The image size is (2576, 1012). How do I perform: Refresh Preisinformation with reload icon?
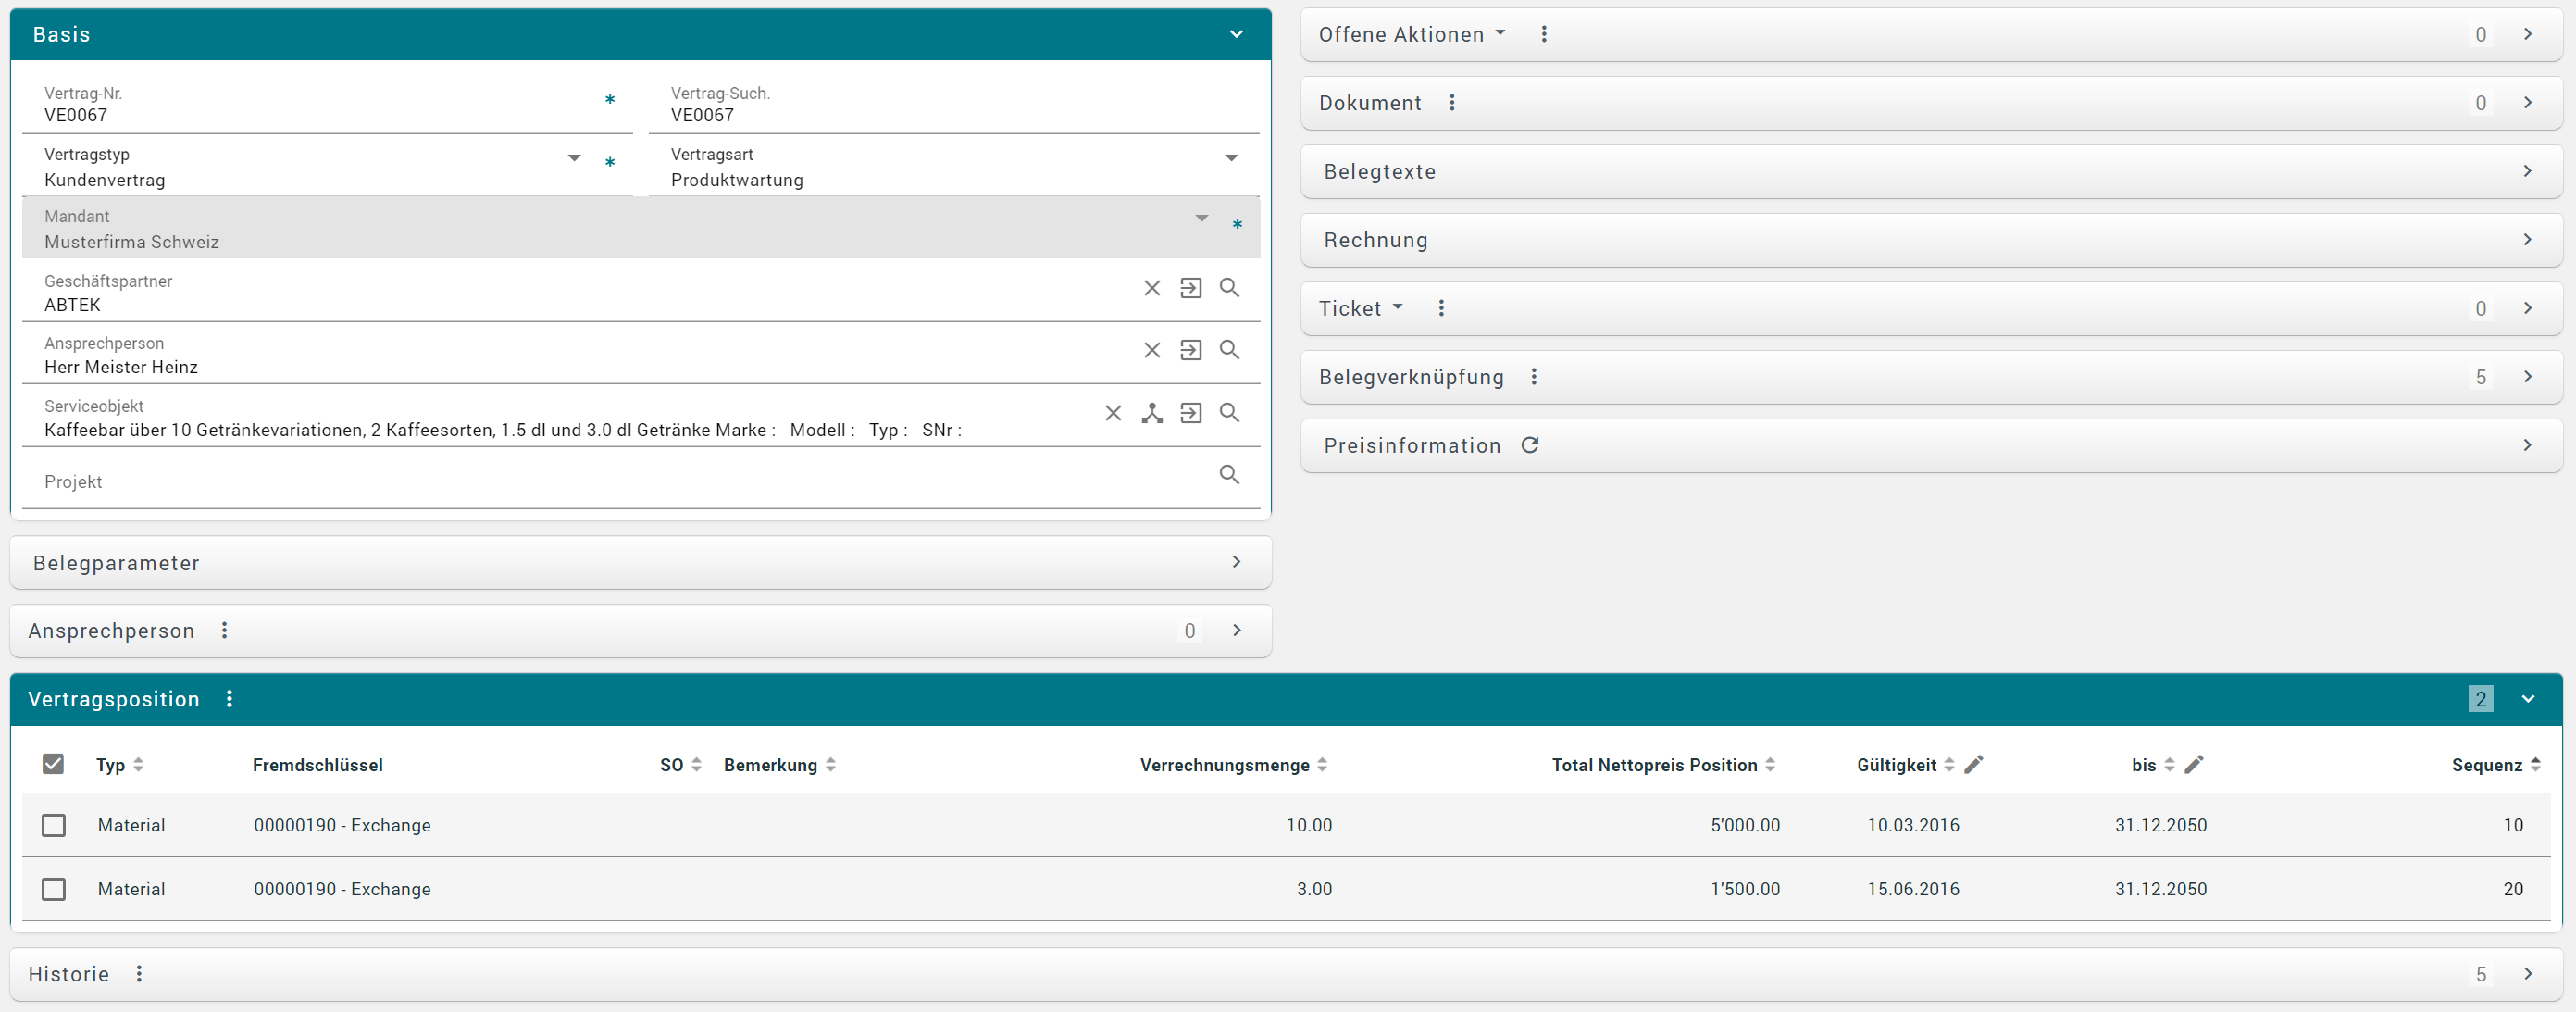pyautogui.click(x=1529, y=445)
